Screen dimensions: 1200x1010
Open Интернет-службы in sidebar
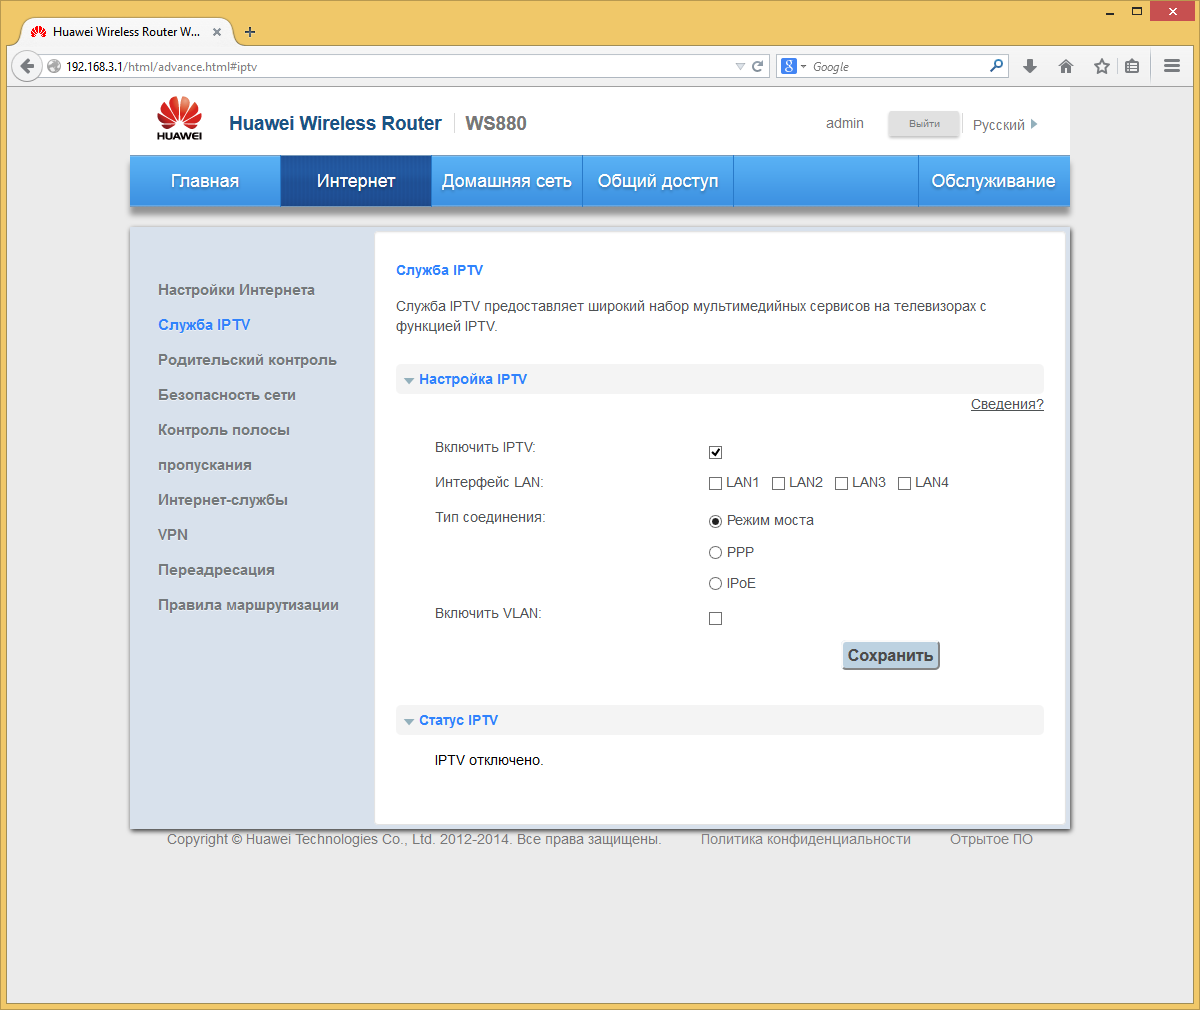point(223,500)
